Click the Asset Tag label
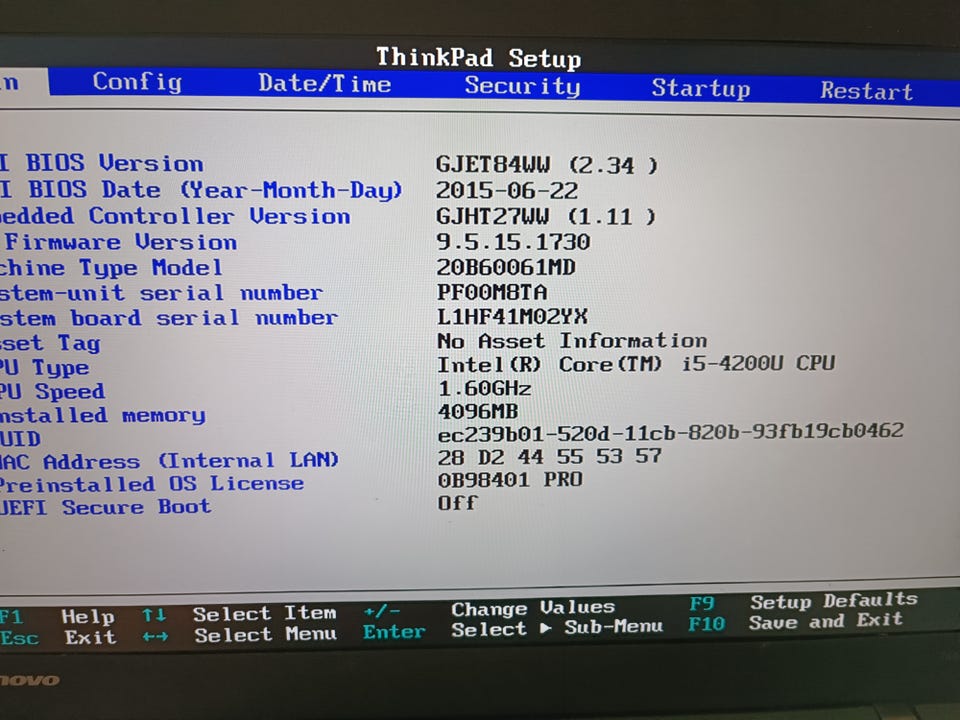This screenshot has width=960, height=720. tap(50, 343)
